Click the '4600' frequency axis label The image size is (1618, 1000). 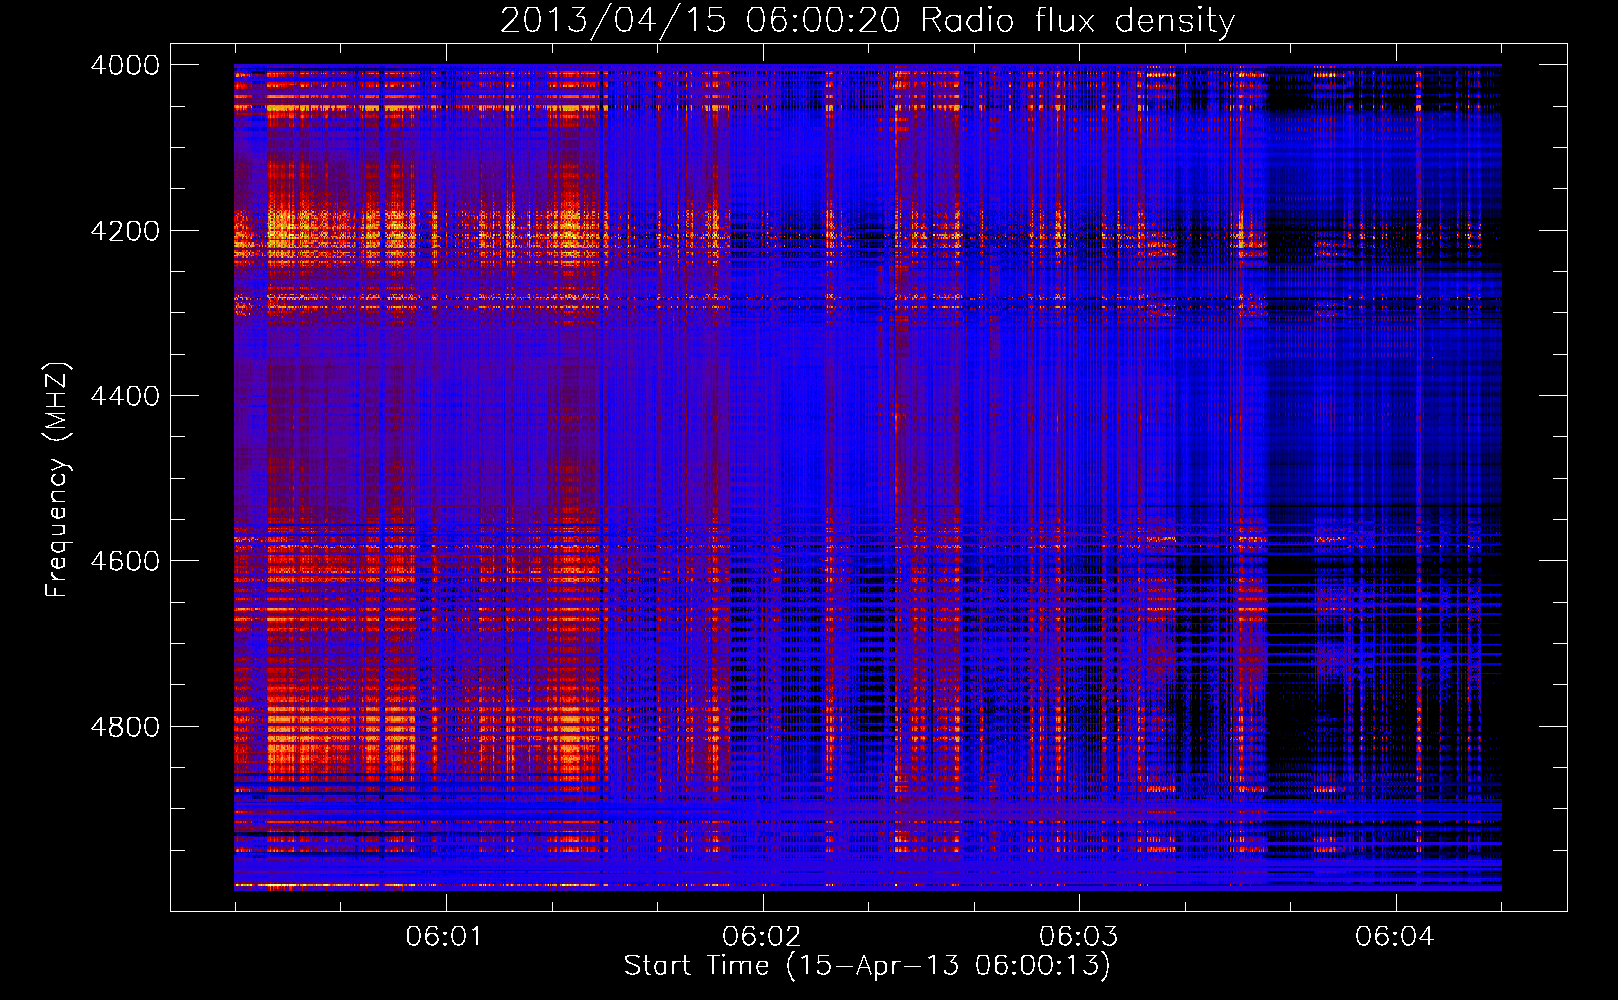125,561
